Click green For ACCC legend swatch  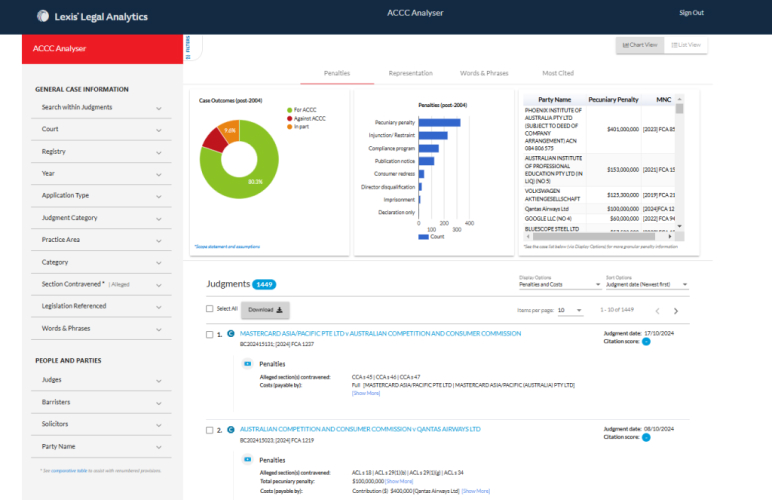(288, 110)
